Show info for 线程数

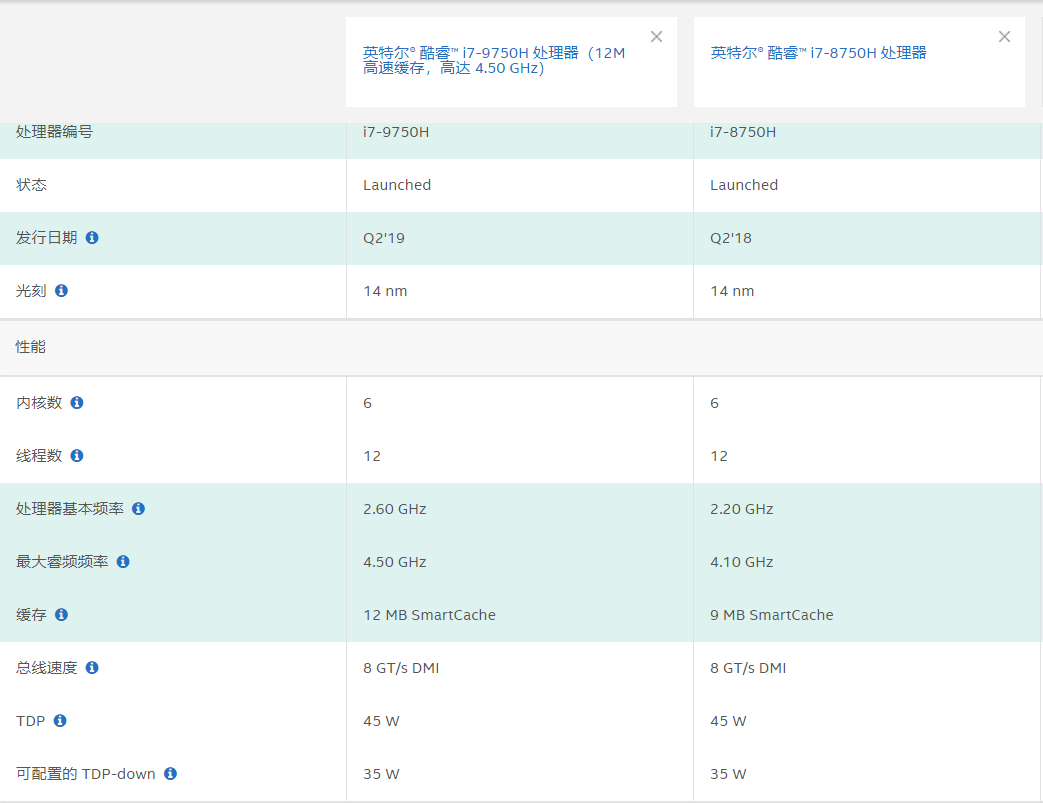(77, 456)
